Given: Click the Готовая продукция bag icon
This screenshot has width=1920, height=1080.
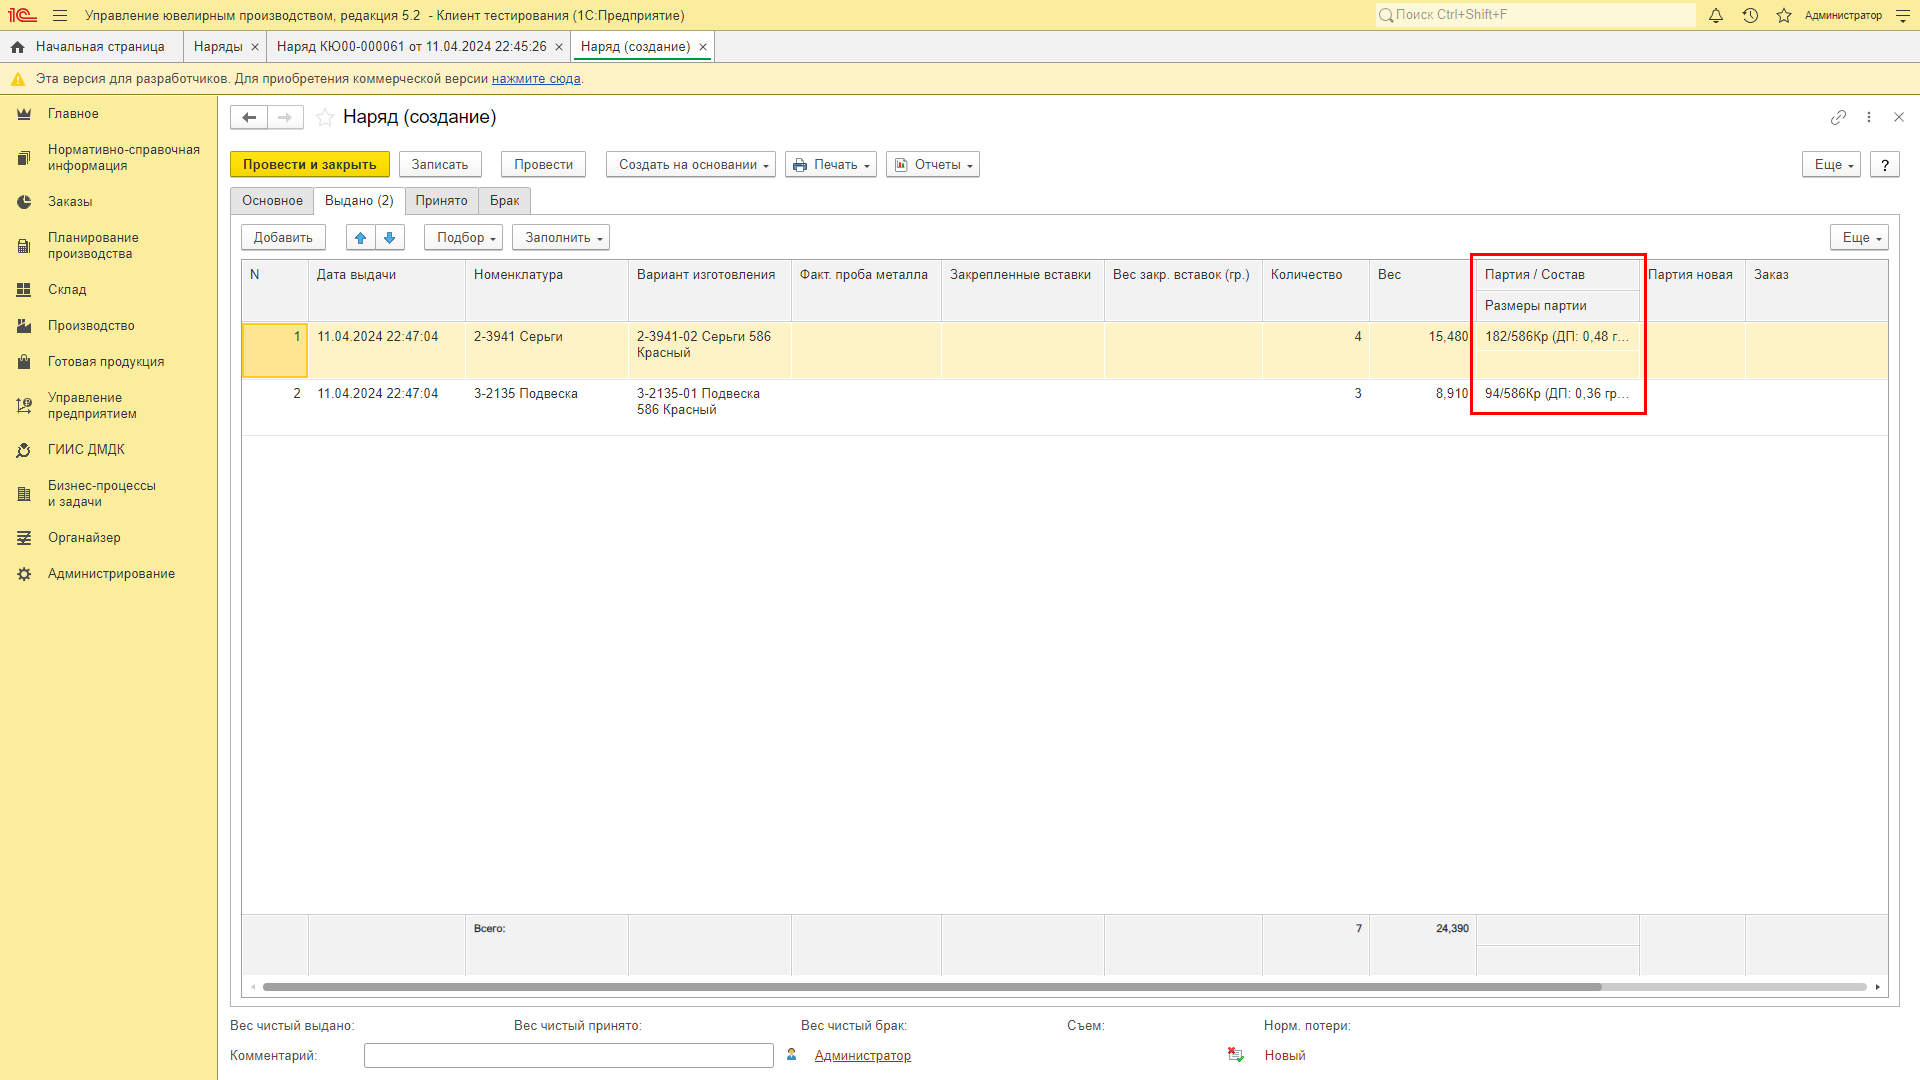Looking at the screenshot, I should pos(24,362).
